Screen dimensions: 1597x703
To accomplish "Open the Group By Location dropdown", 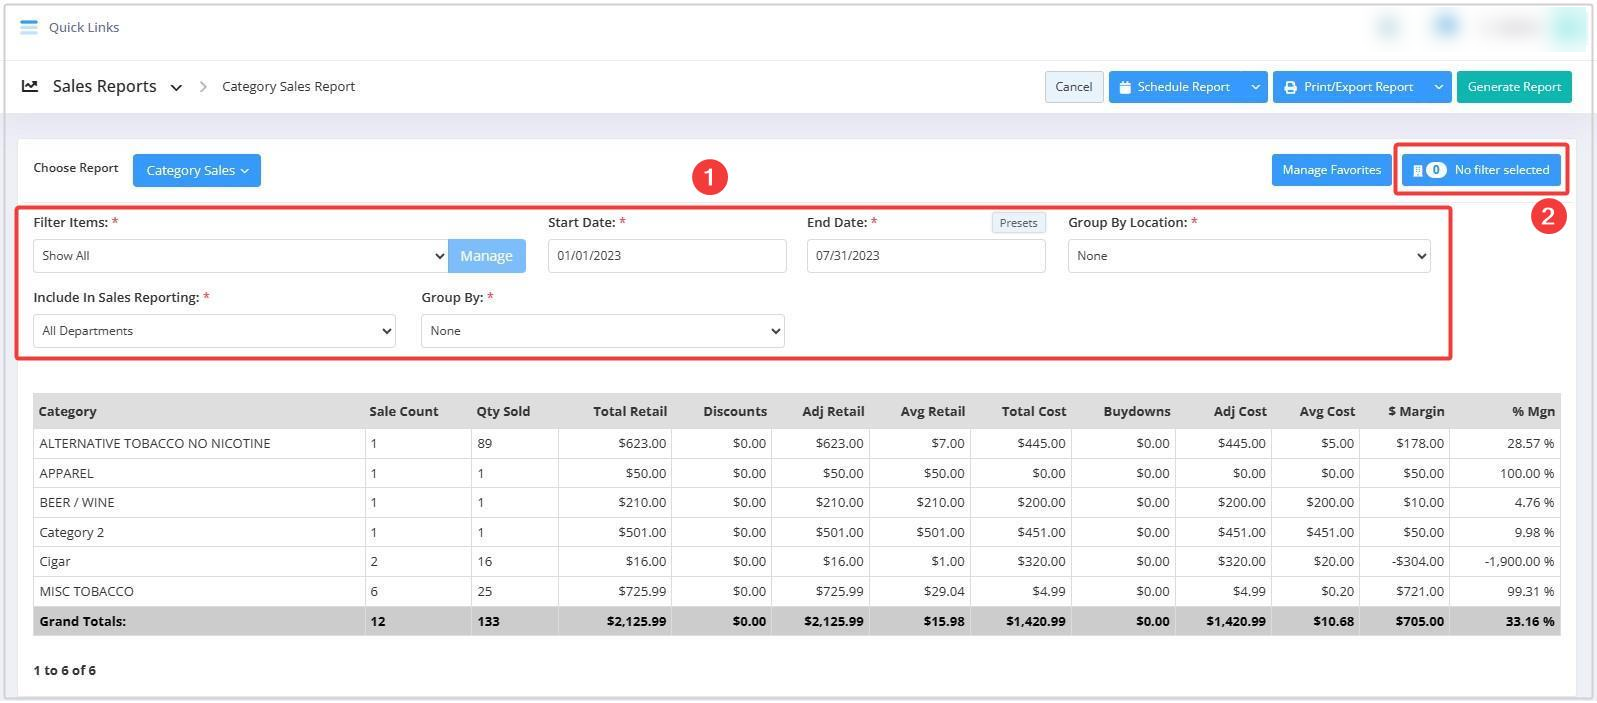I will [1249, 256].
